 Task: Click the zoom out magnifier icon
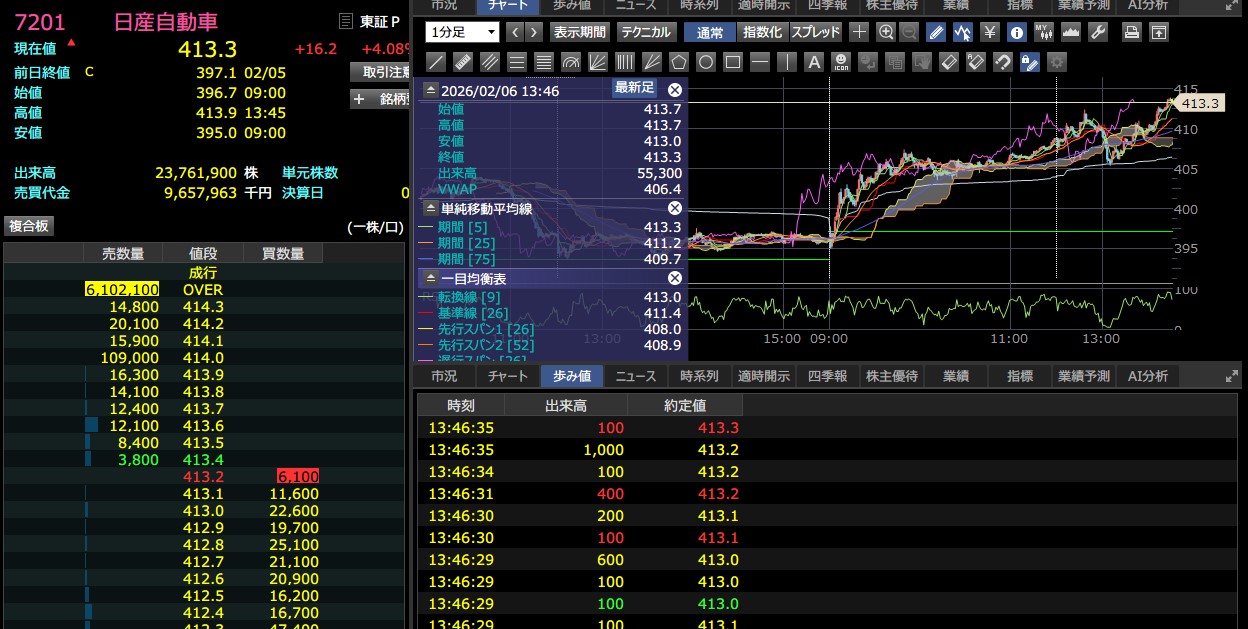coord(909,32)
